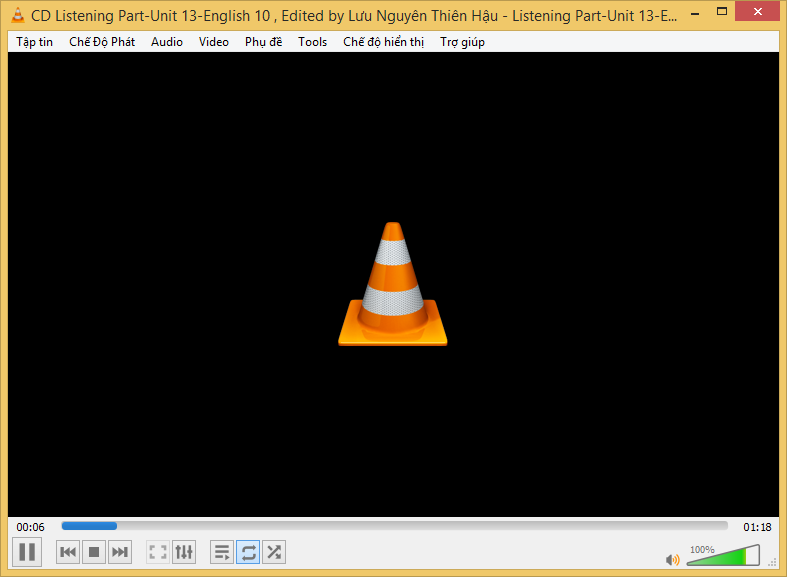Open the Phụ đề menu

264,42
